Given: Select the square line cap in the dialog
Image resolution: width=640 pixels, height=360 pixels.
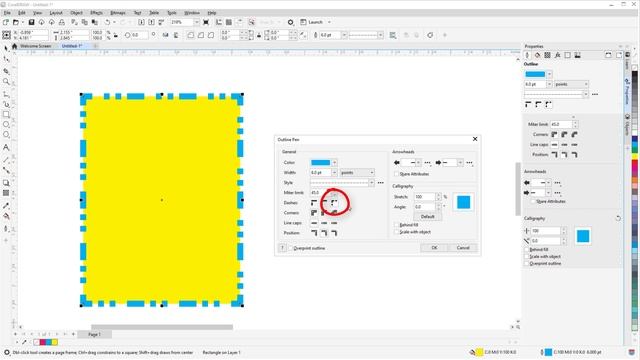Looking at the screenshot, I should pos(314,223).
